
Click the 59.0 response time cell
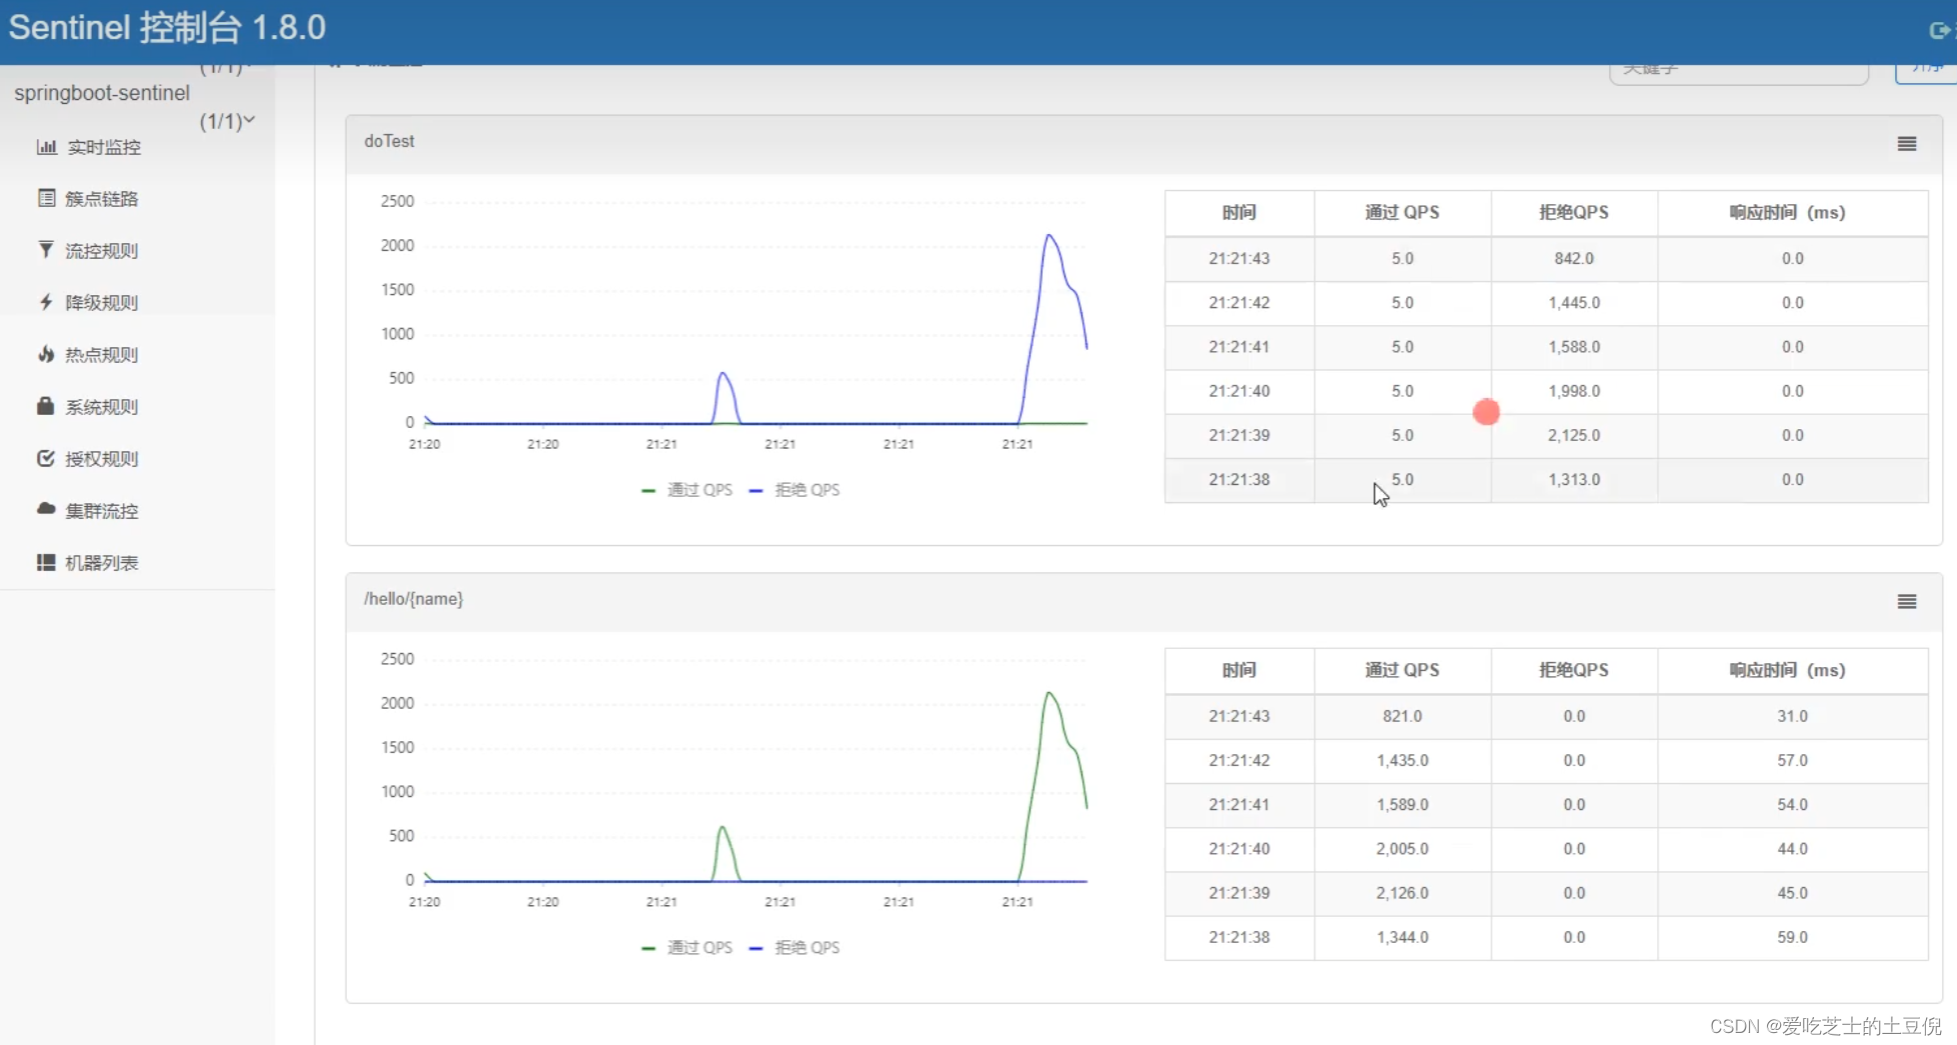(x=1792, y=937)
